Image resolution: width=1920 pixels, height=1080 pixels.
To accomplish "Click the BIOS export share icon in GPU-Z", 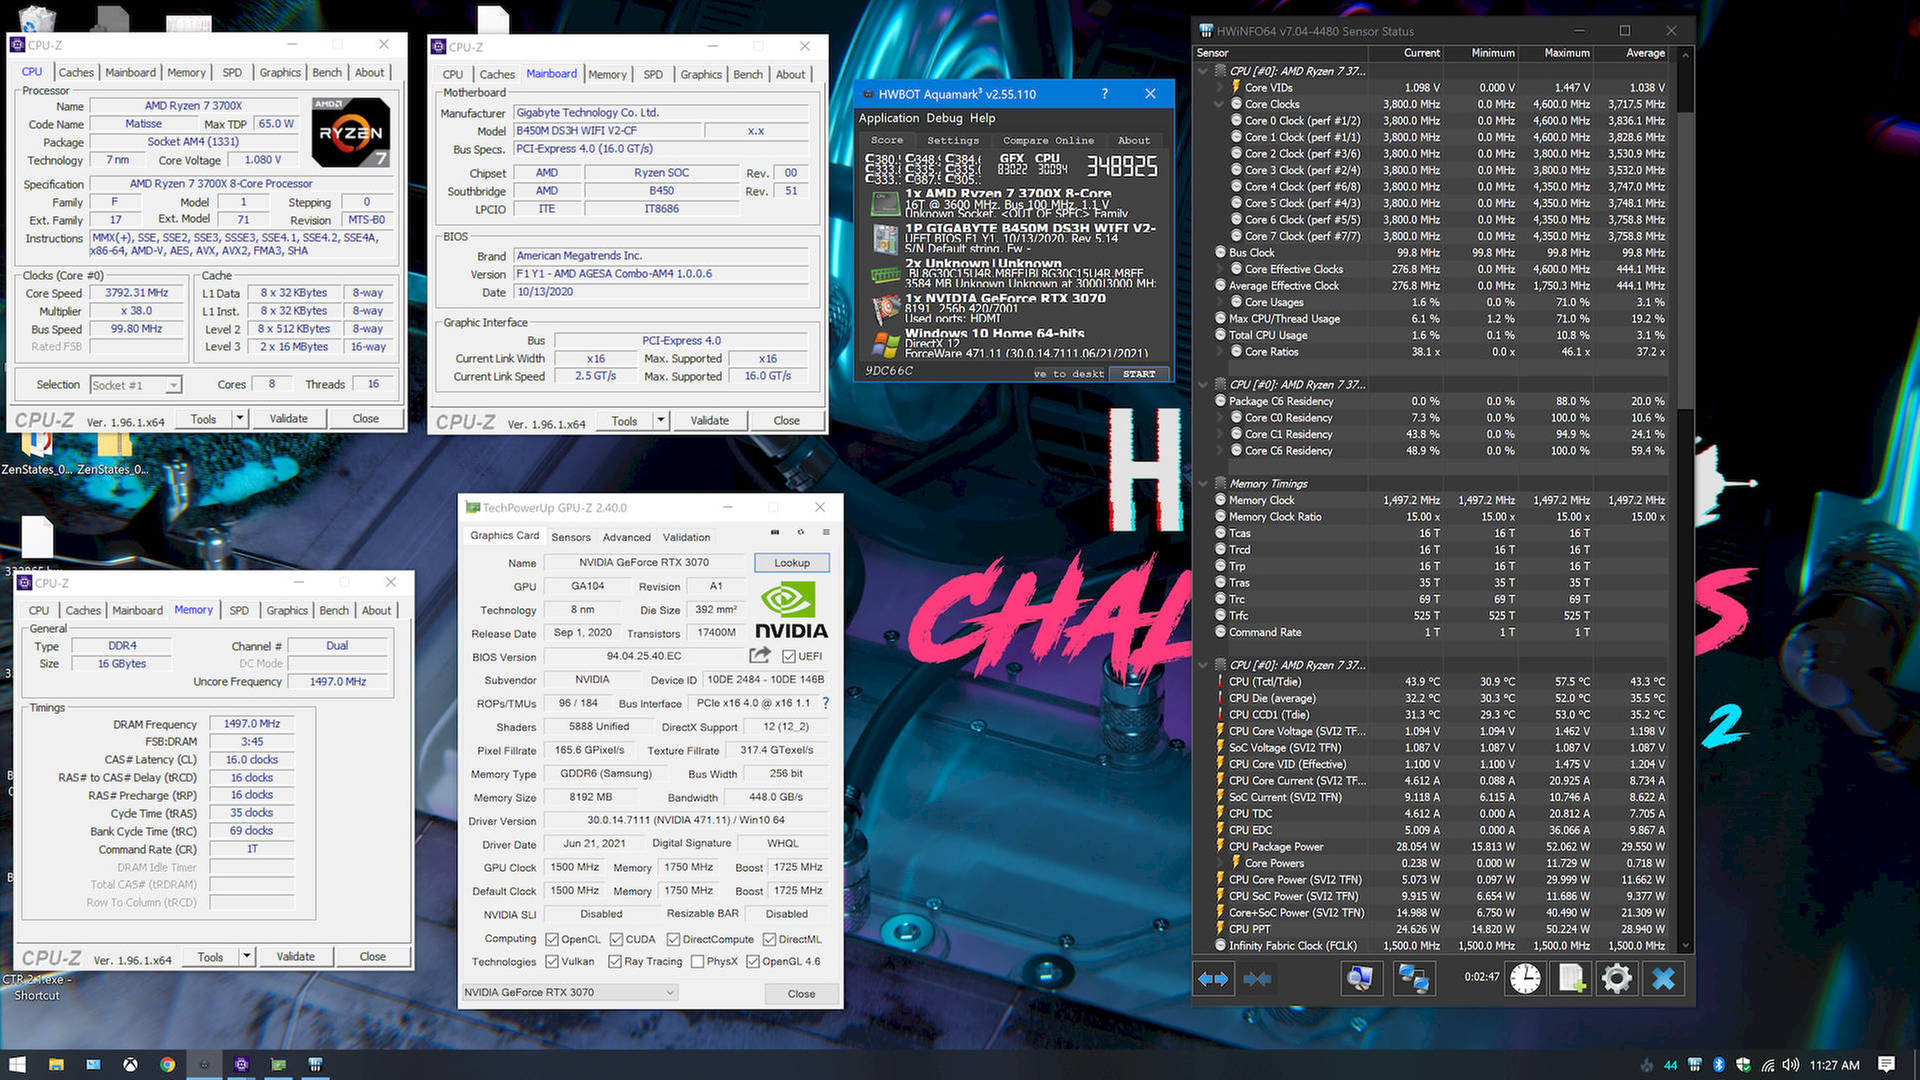I will coord(760,655).
